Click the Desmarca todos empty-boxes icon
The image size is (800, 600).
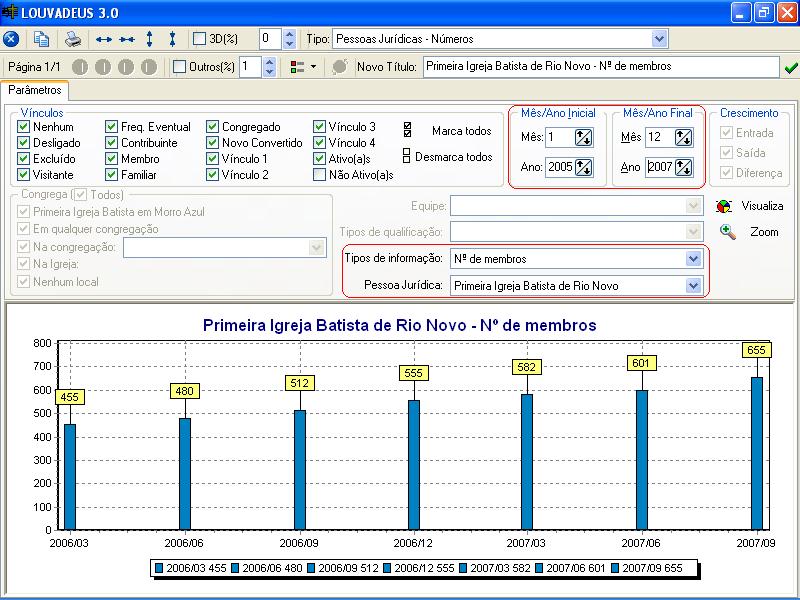[x=407, y=156]
